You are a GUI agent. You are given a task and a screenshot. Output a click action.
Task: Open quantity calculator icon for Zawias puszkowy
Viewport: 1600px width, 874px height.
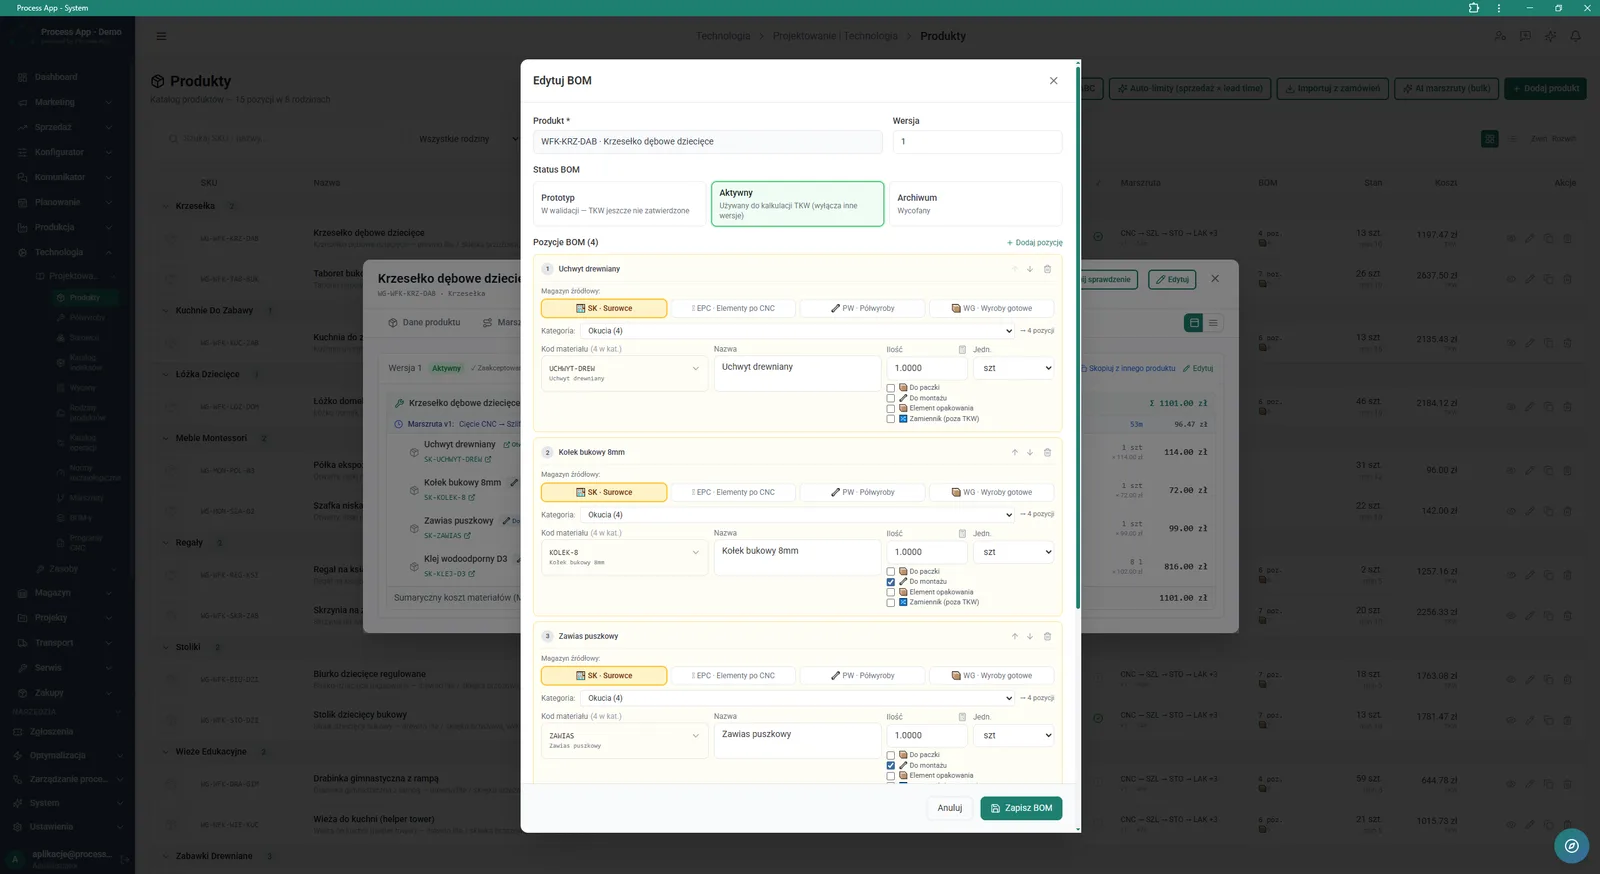962,717
